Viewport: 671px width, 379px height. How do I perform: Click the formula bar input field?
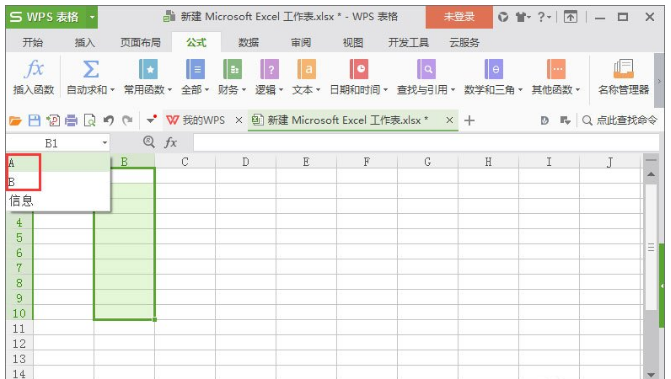pyautogui.click(x=426, y=142)
